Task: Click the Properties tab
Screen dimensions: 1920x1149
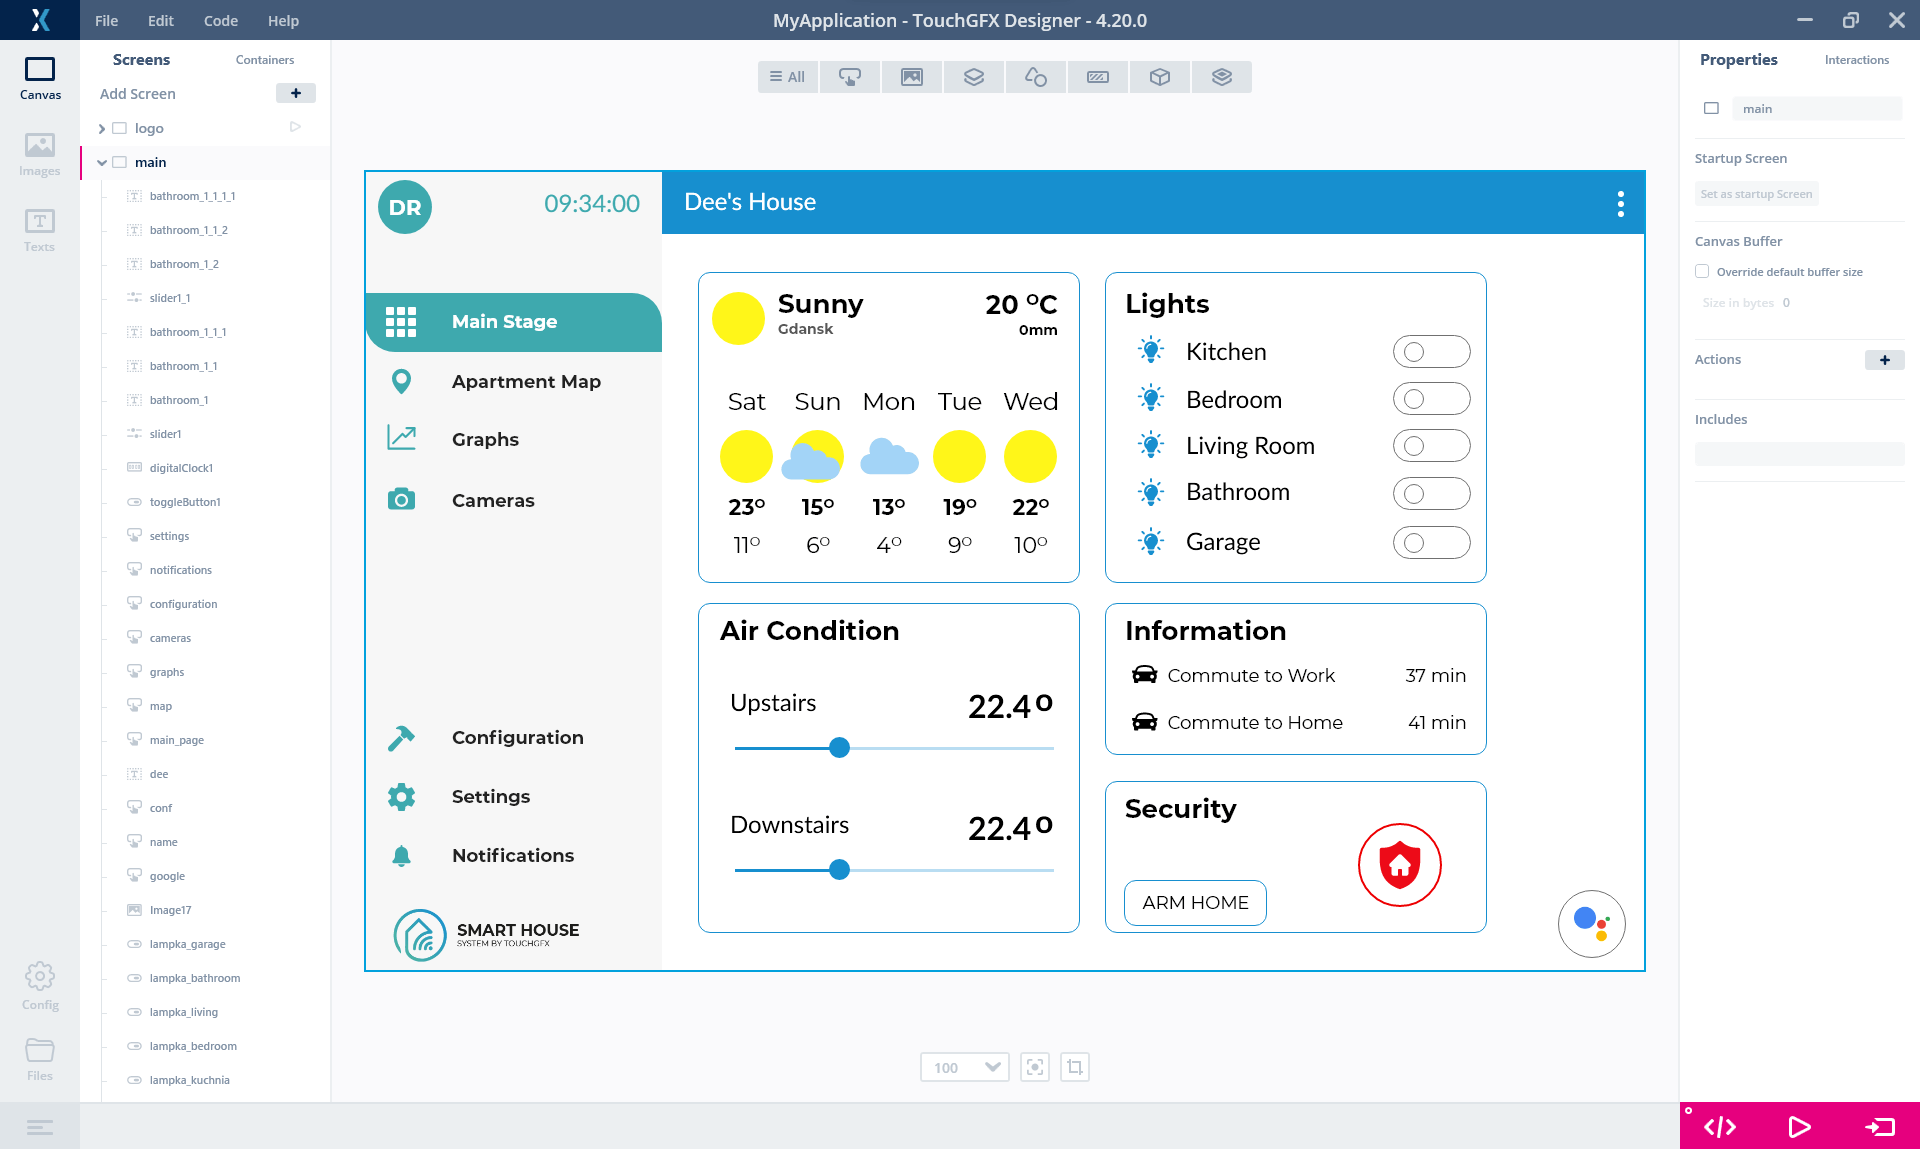Action: pyautogui.click(x=1739, y=60)
